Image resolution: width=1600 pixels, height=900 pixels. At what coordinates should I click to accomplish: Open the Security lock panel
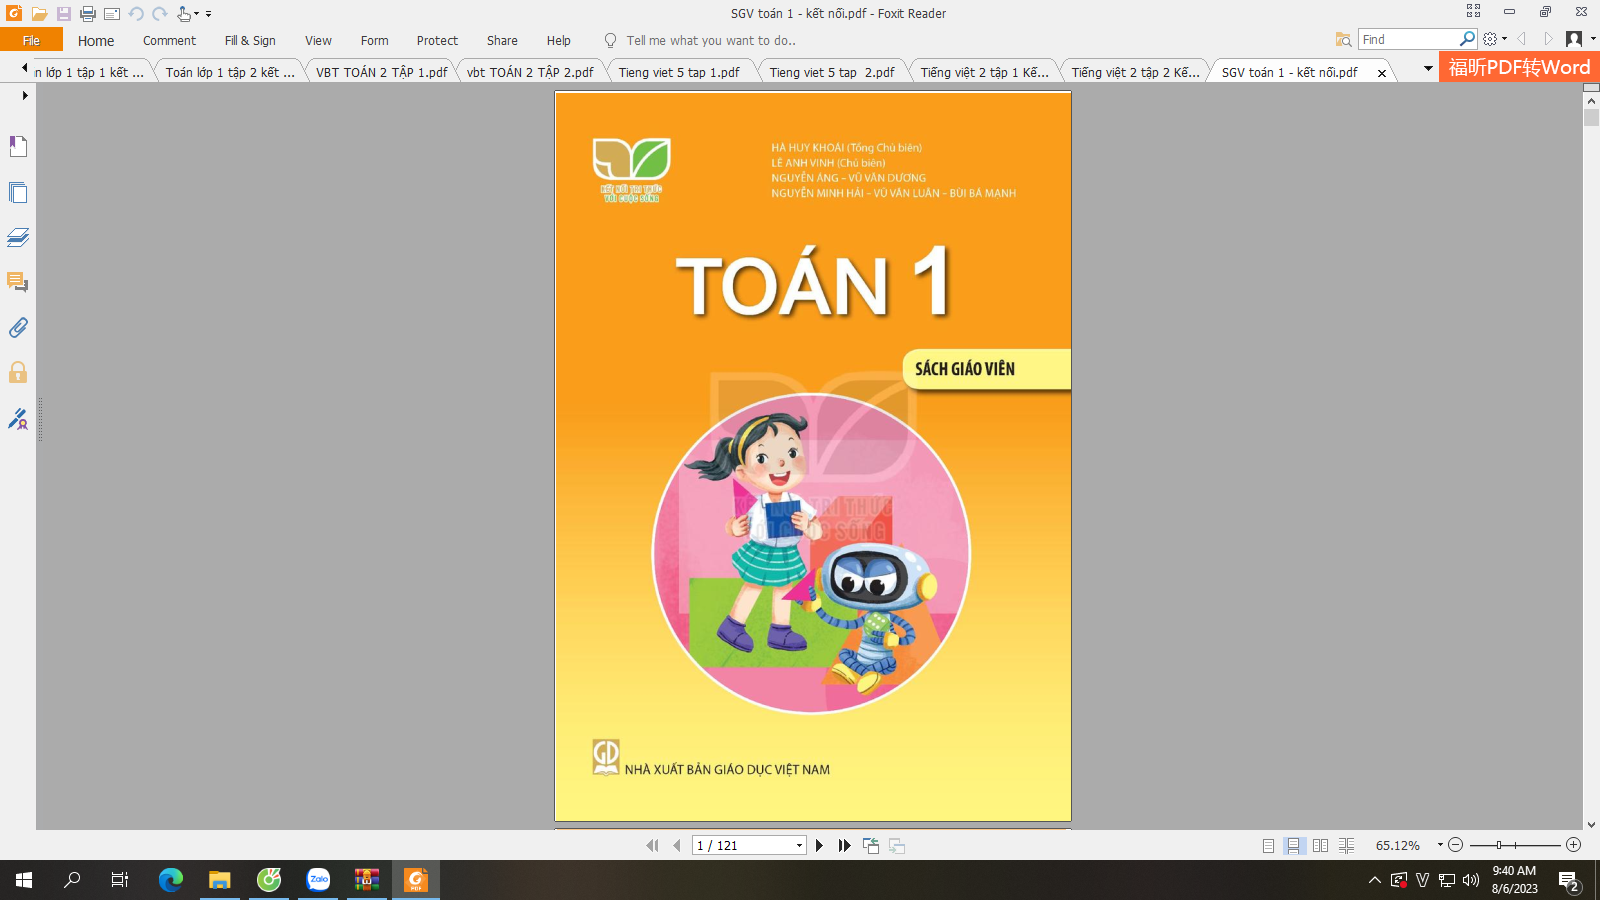click(x=18, y=373)
